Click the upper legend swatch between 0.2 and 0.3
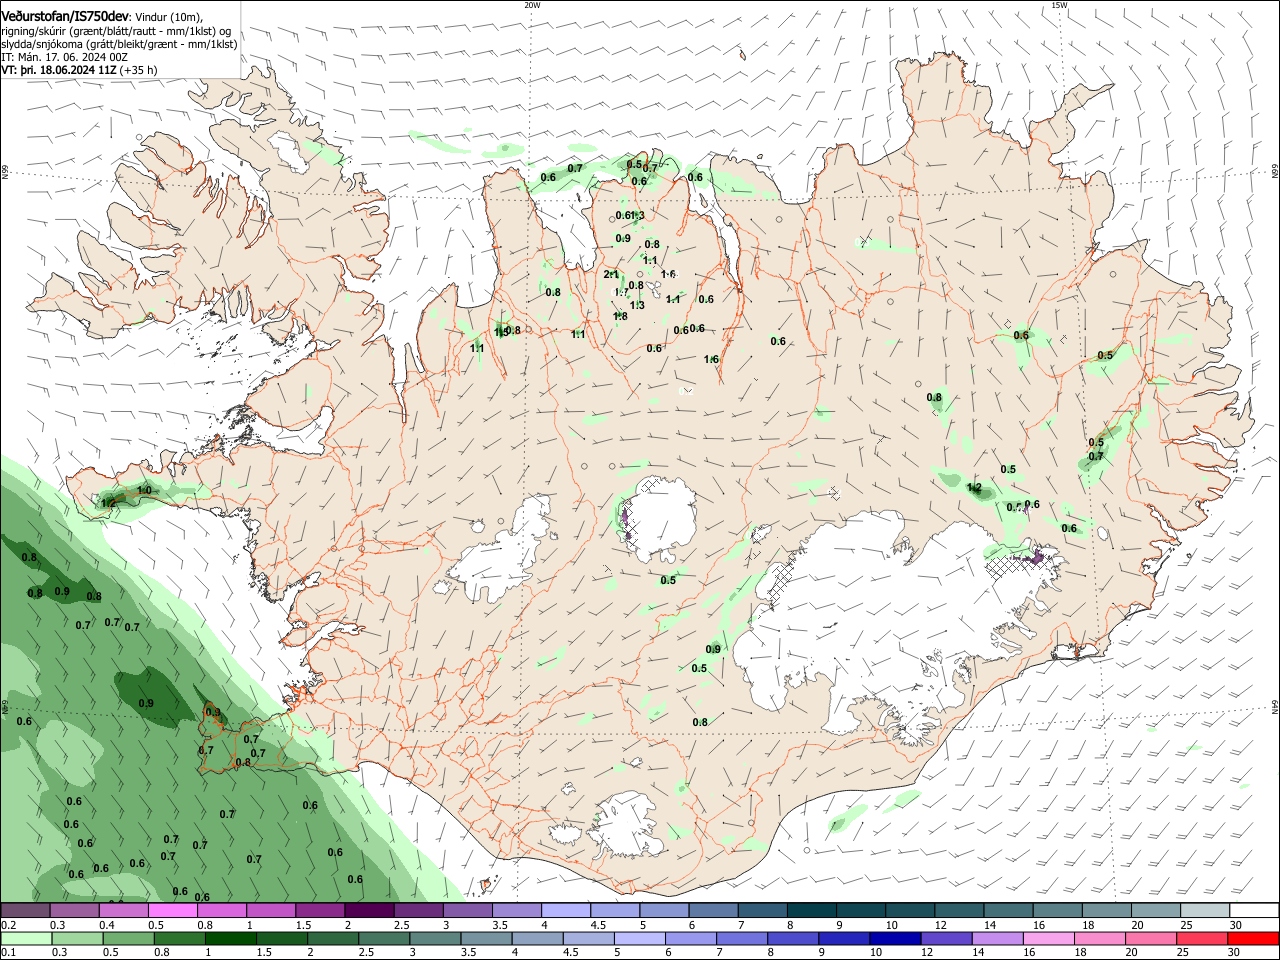 click(25, 910)
